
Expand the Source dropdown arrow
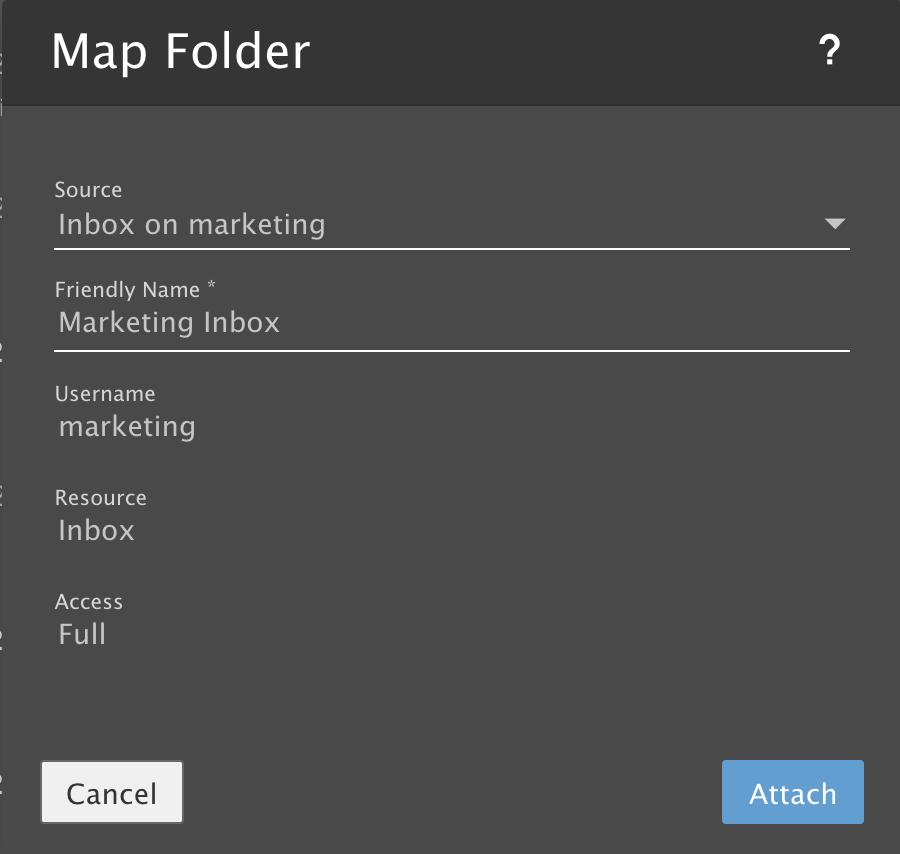[x=835, y=224]
